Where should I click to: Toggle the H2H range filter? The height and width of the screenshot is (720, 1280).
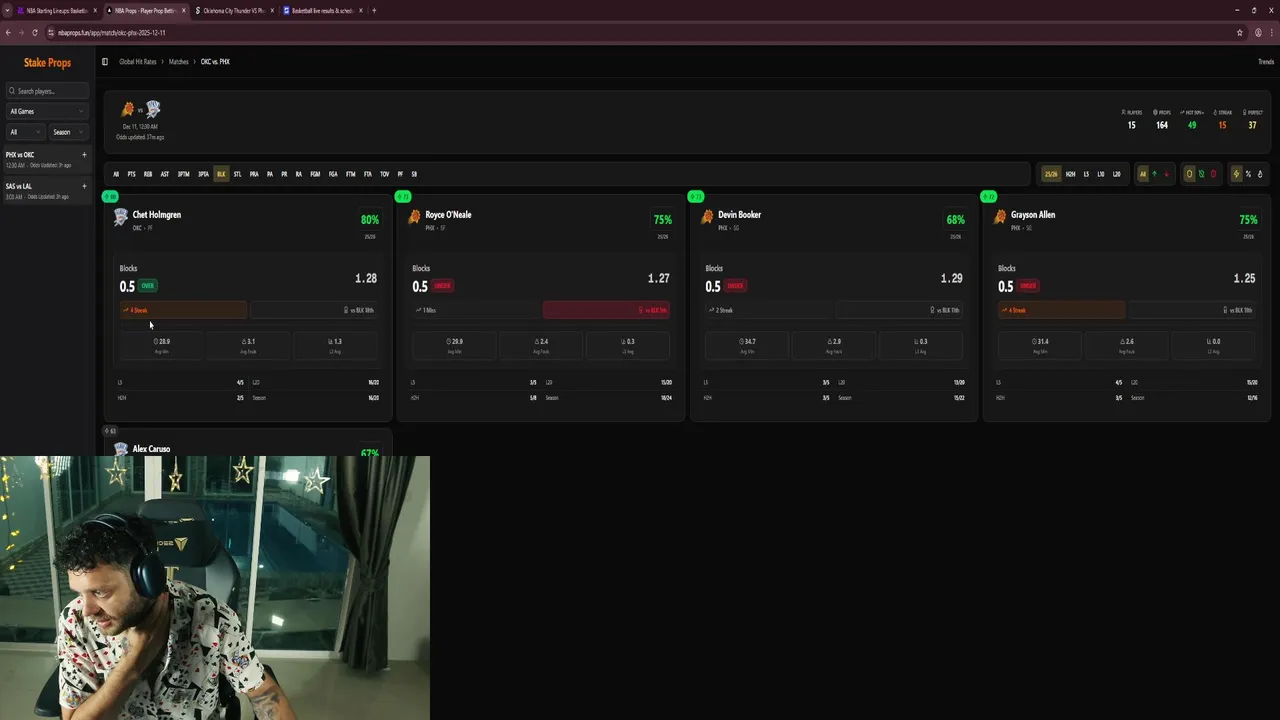[x=1070, y=174]
